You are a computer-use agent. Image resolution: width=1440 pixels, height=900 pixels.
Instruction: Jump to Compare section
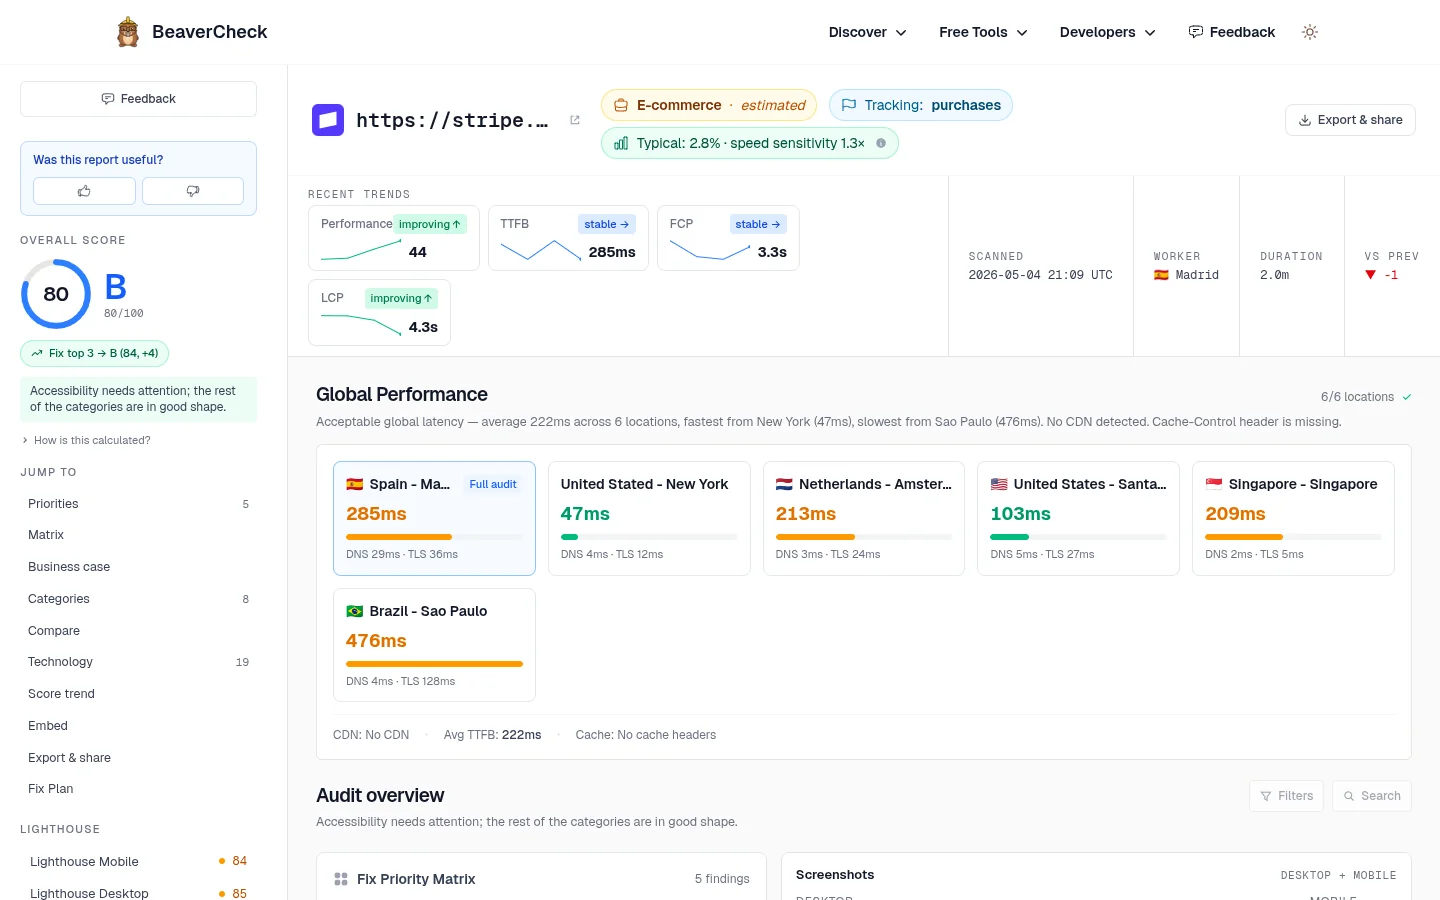(x=138, y=631)
